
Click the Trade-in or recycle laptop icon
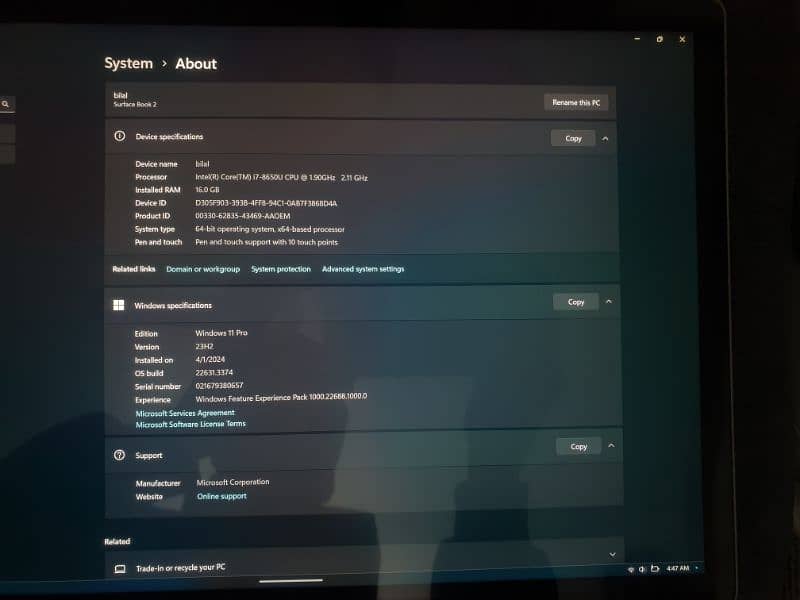pos(120,568)
